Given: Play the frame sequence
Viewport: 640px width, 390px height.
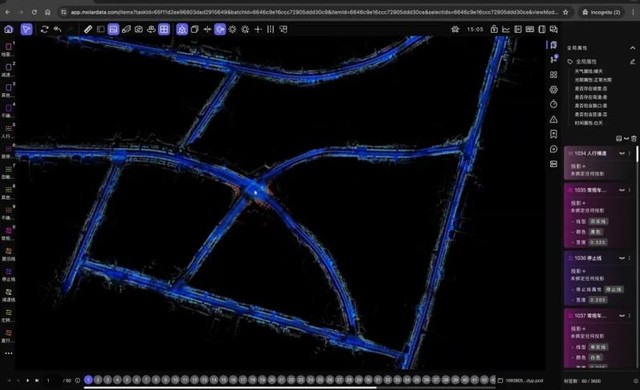Looking at the screenshot, I should tap(27, 380).
